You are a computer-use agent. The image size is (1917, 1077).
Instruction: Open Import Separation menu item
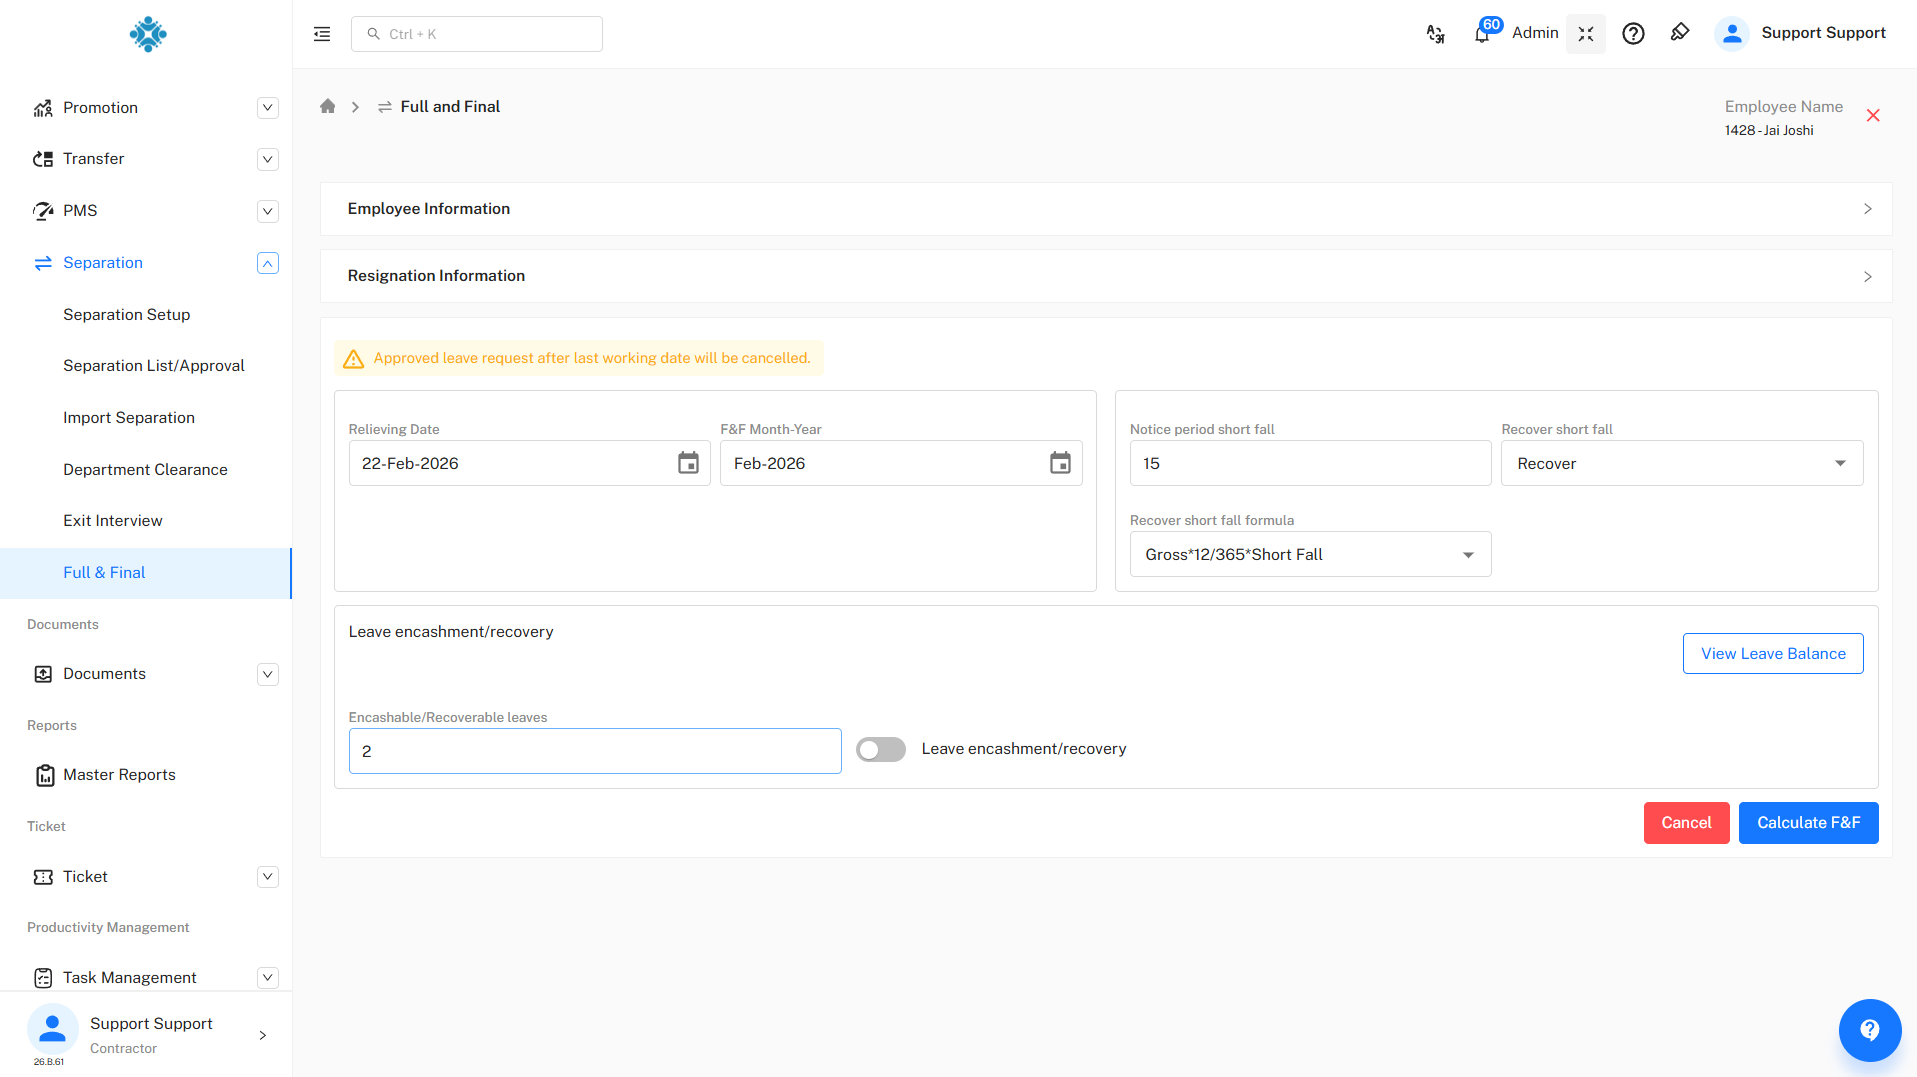[129, 417]
